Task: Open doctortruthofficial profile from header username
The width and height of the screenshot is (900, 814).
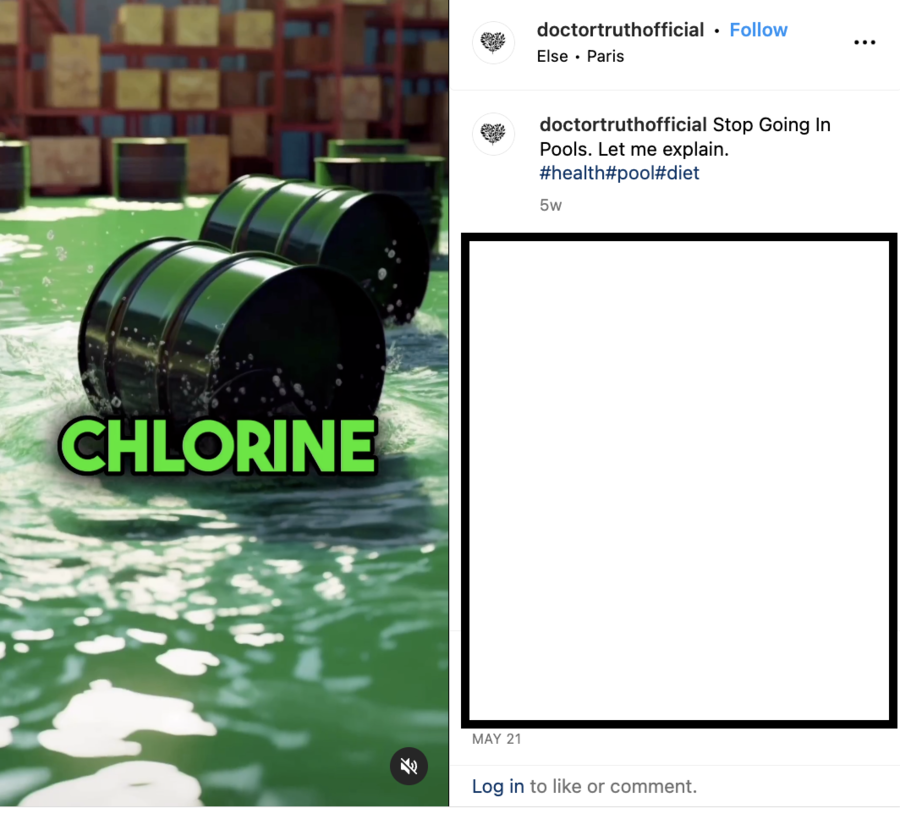Action: click(620, 30)
